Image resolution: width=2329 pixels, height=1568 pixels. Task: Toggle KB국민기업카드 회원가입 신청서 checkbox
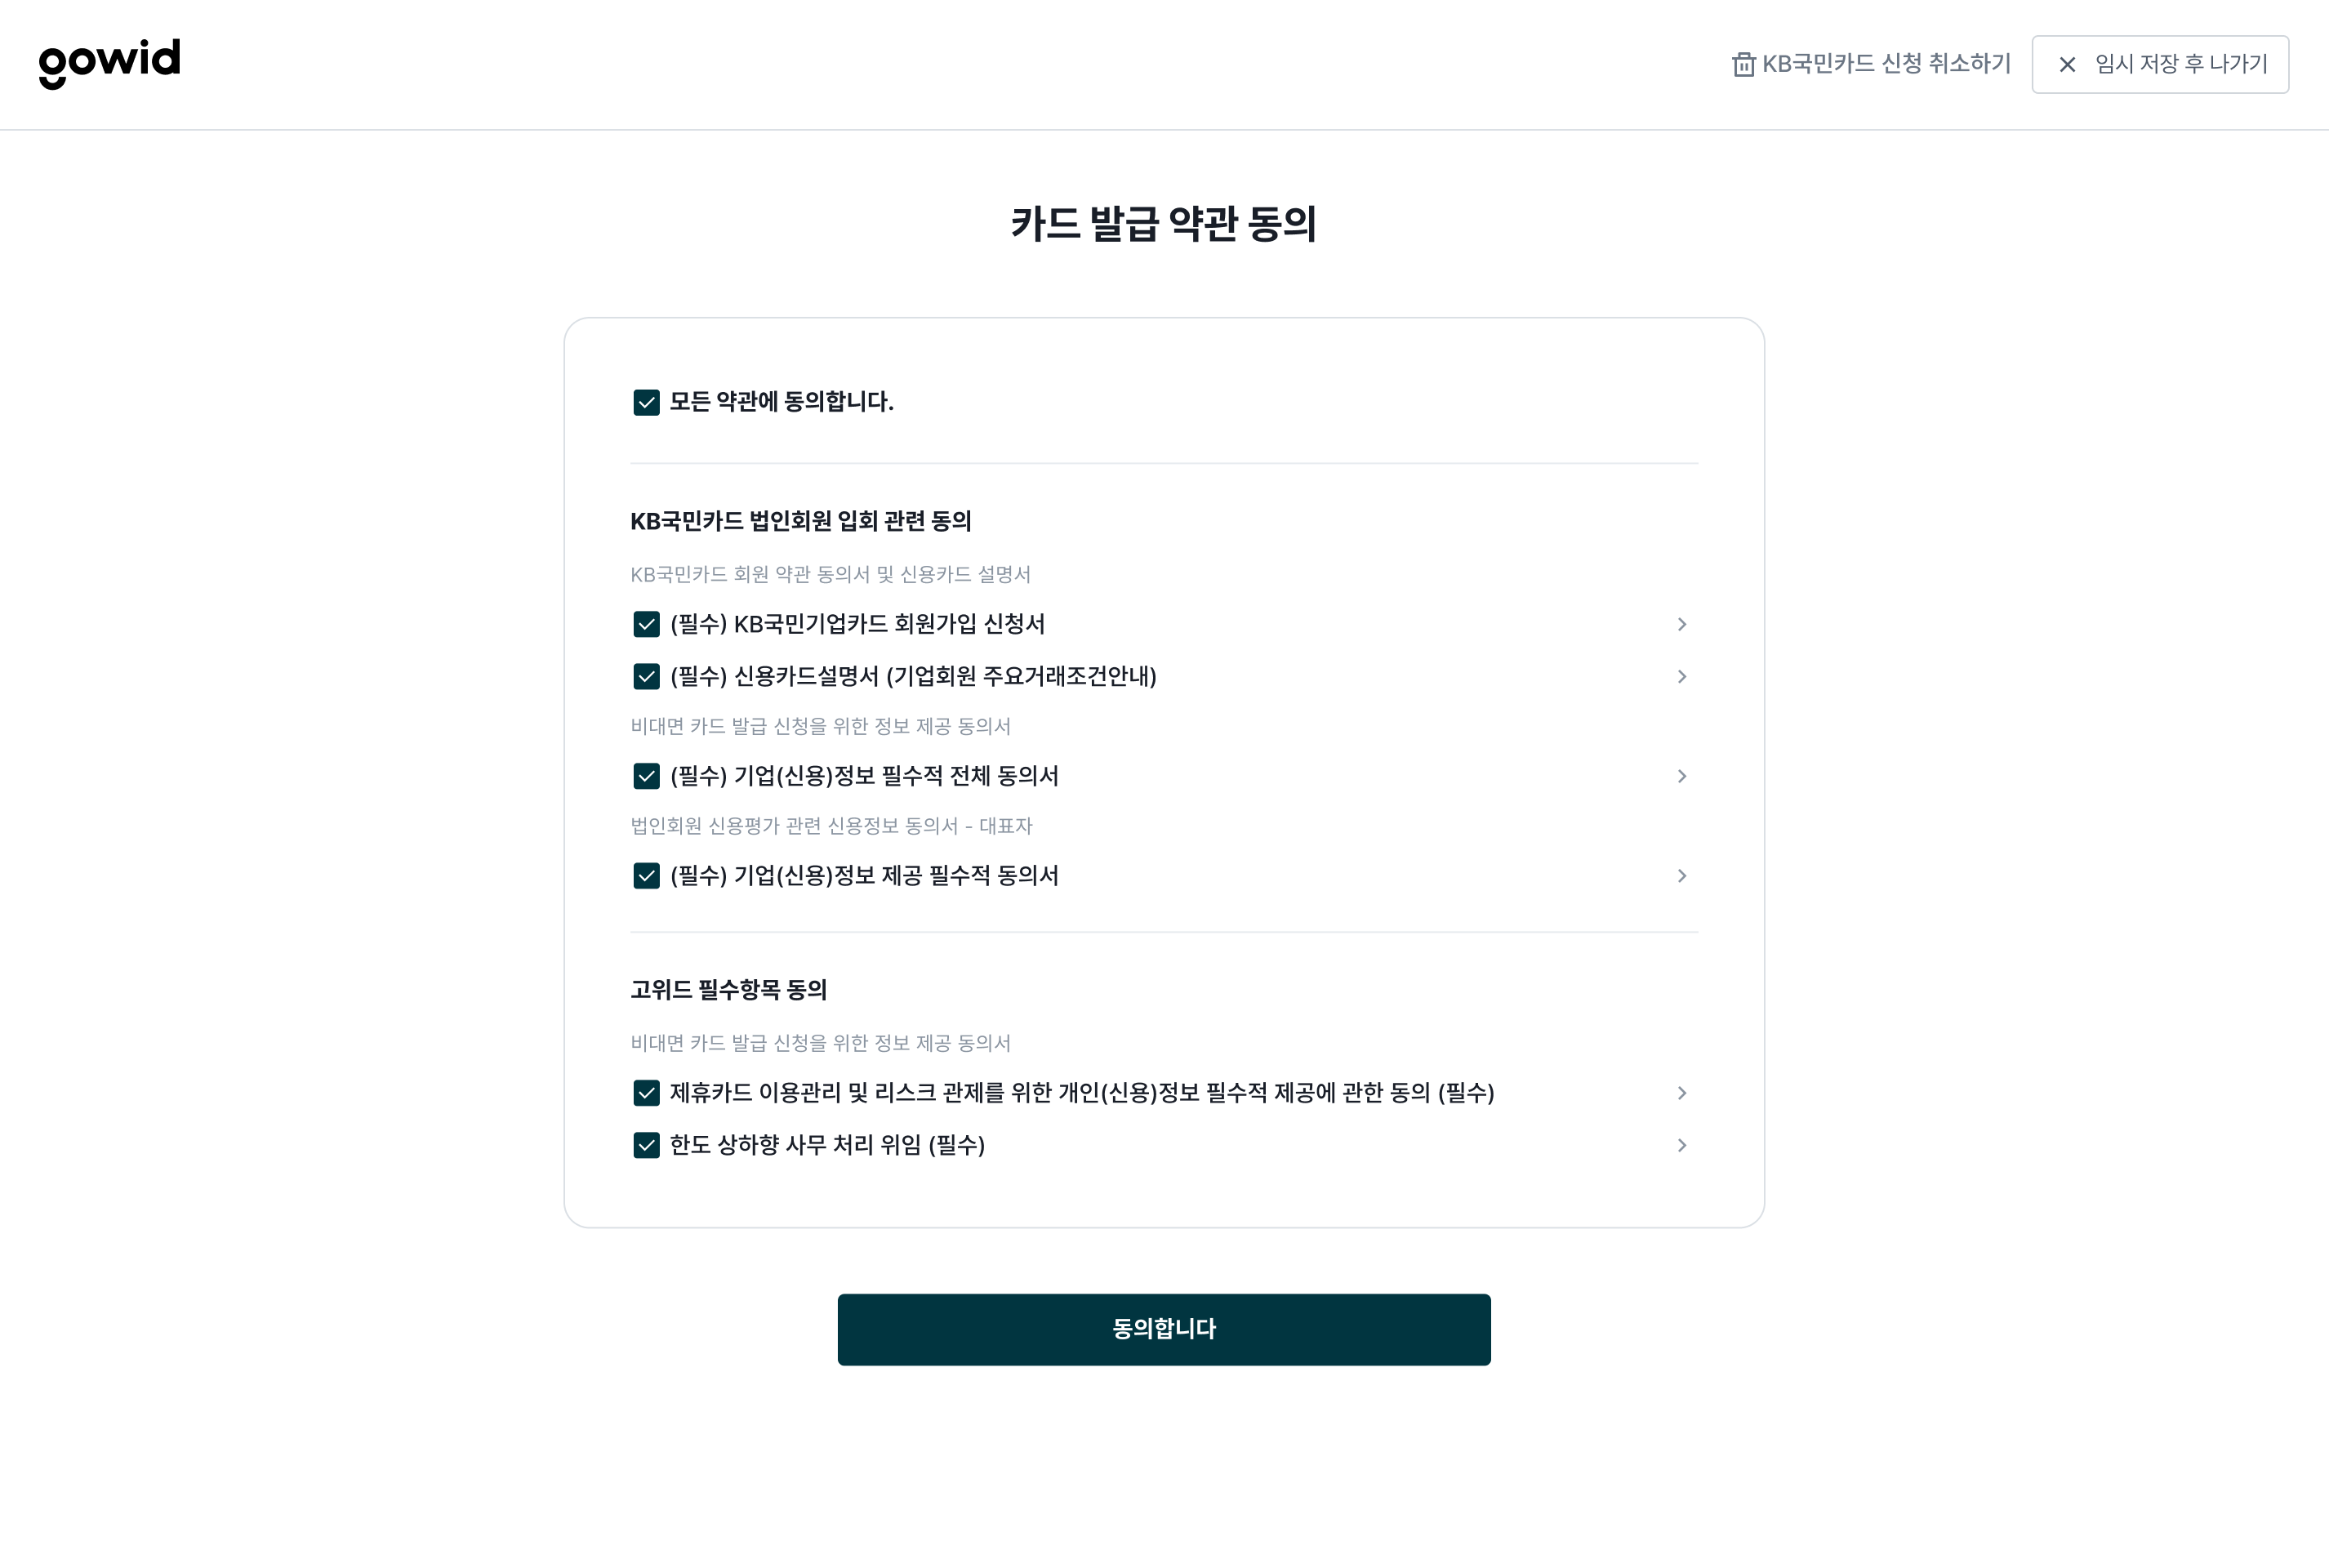pyautogui.click(x=646, y=624)
